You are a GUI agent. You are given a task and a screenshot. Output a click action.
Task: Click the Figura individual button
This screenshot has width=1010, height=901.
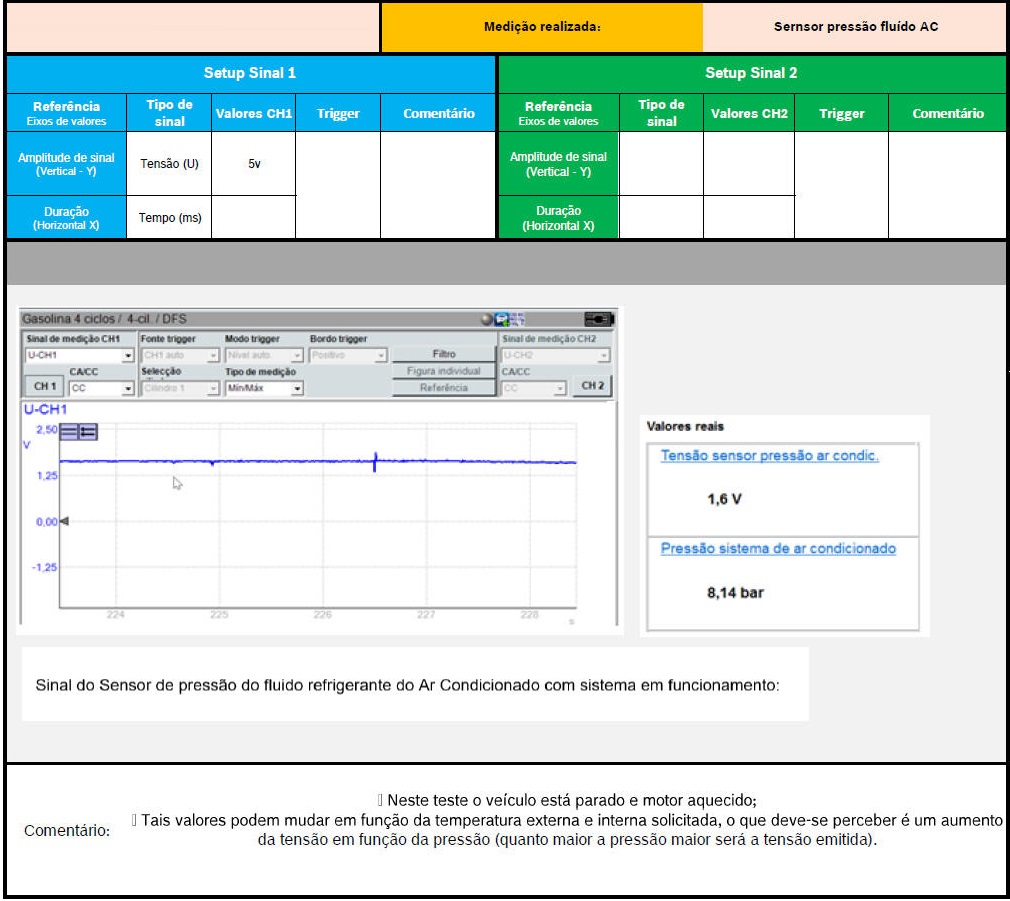tap(444, 371)
